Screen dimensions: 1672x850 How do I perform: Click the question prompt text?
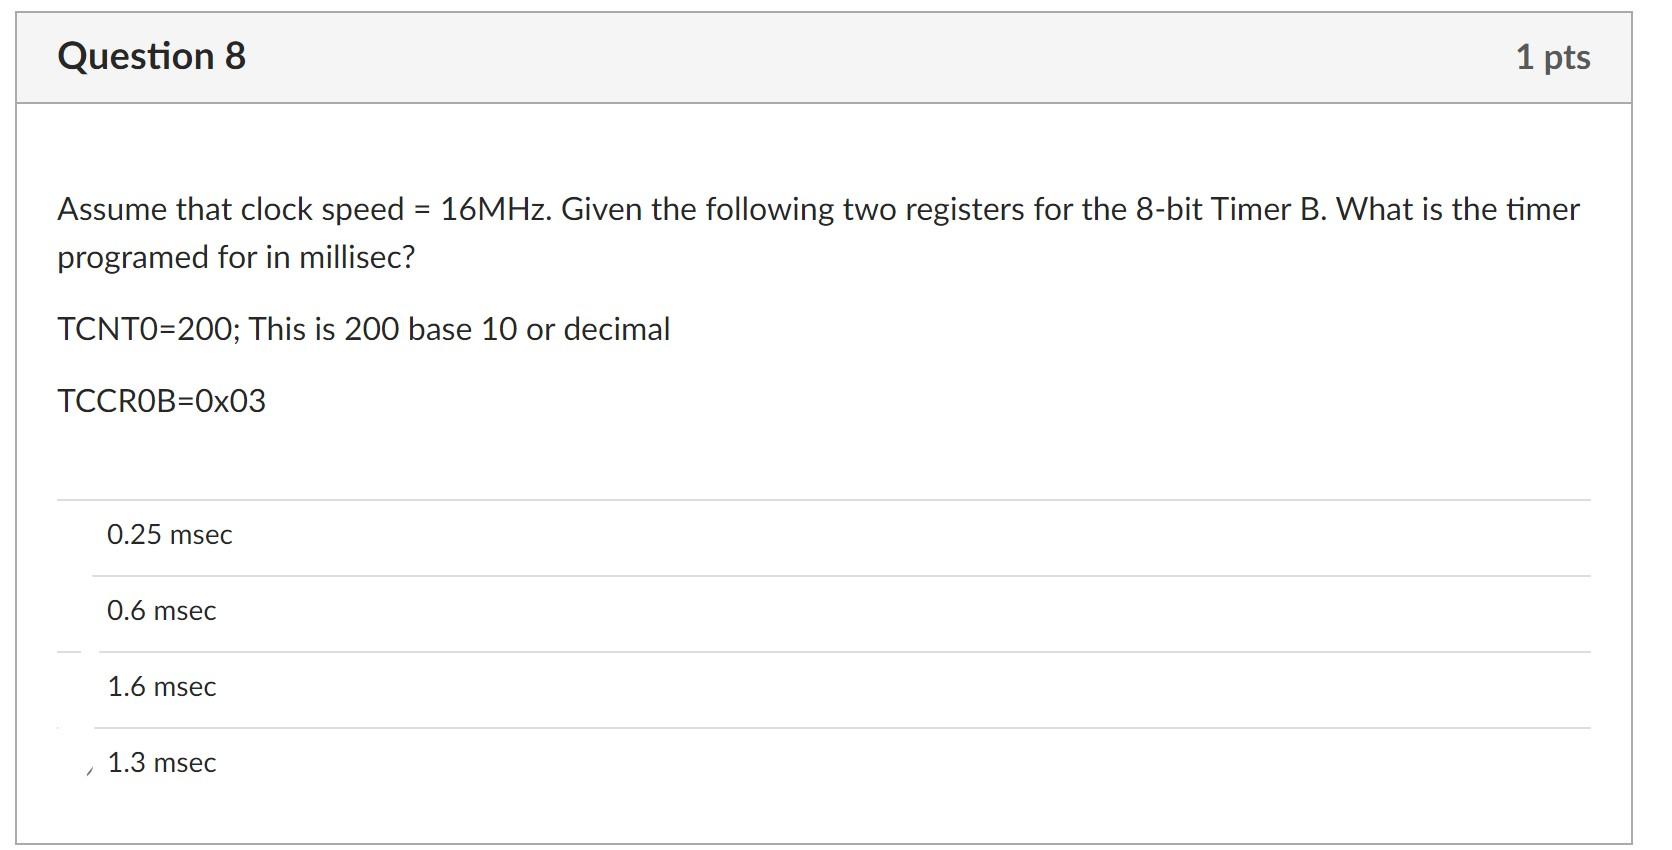coord(818,232)
